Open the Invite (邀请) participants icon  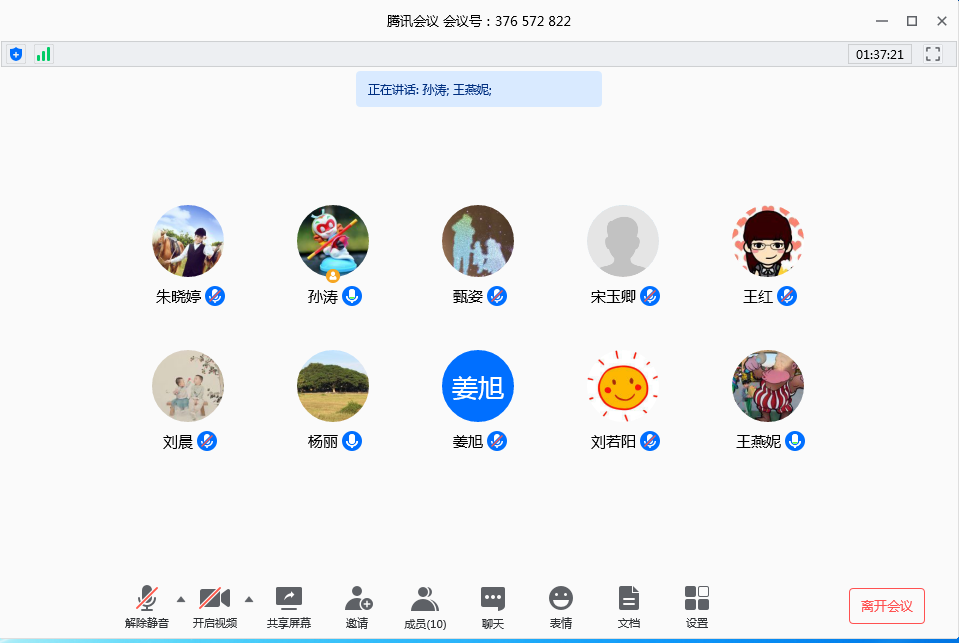[x=358, y=607]
